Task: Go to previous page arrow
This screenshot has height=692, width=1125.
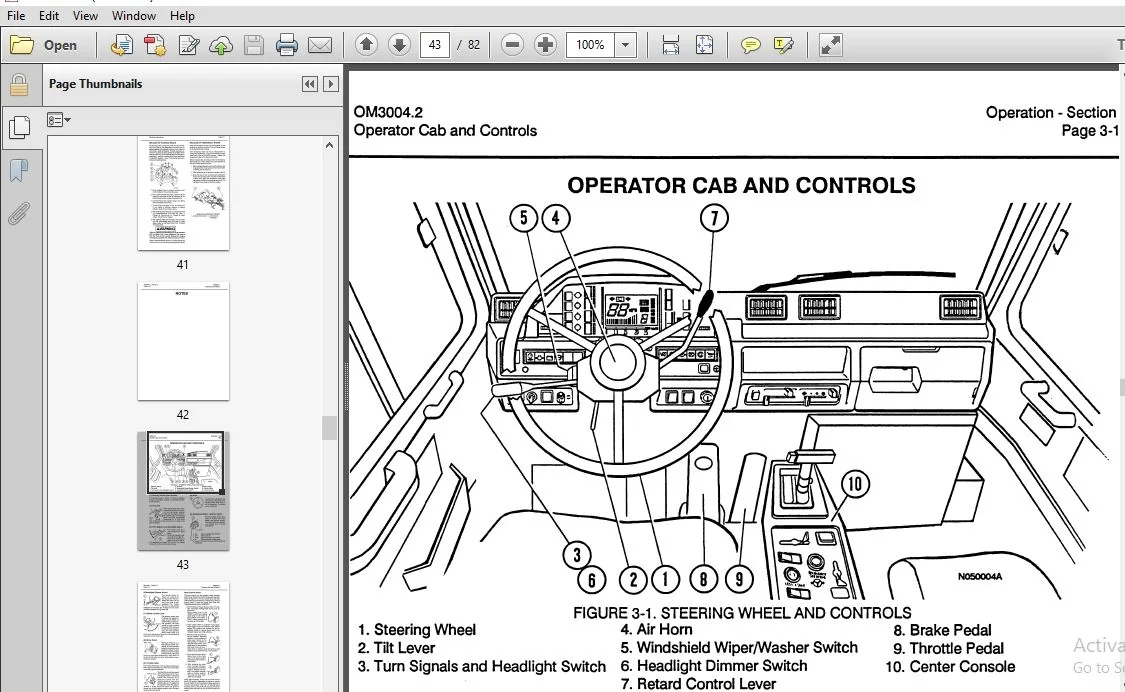Action: tap(366, 45)
